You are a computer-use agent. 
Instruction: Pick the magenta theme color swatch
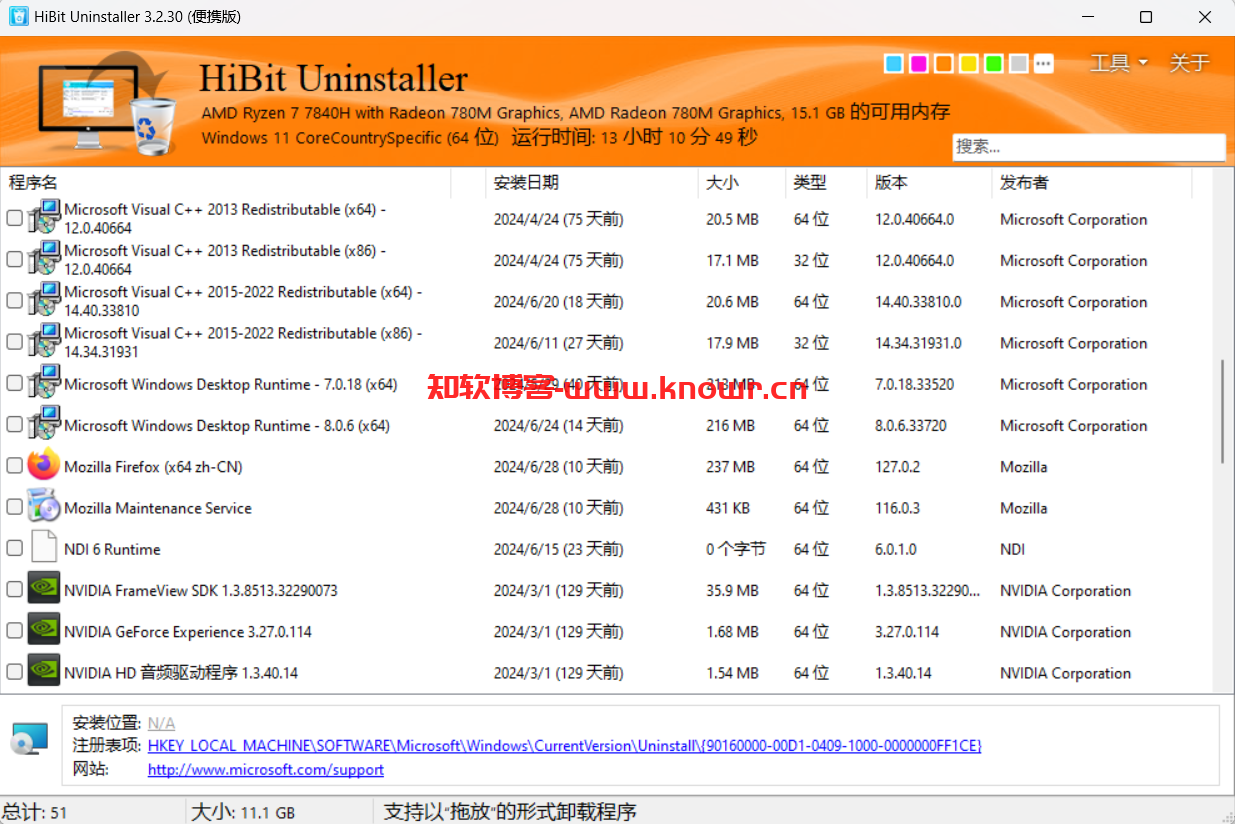coord(919,64)
